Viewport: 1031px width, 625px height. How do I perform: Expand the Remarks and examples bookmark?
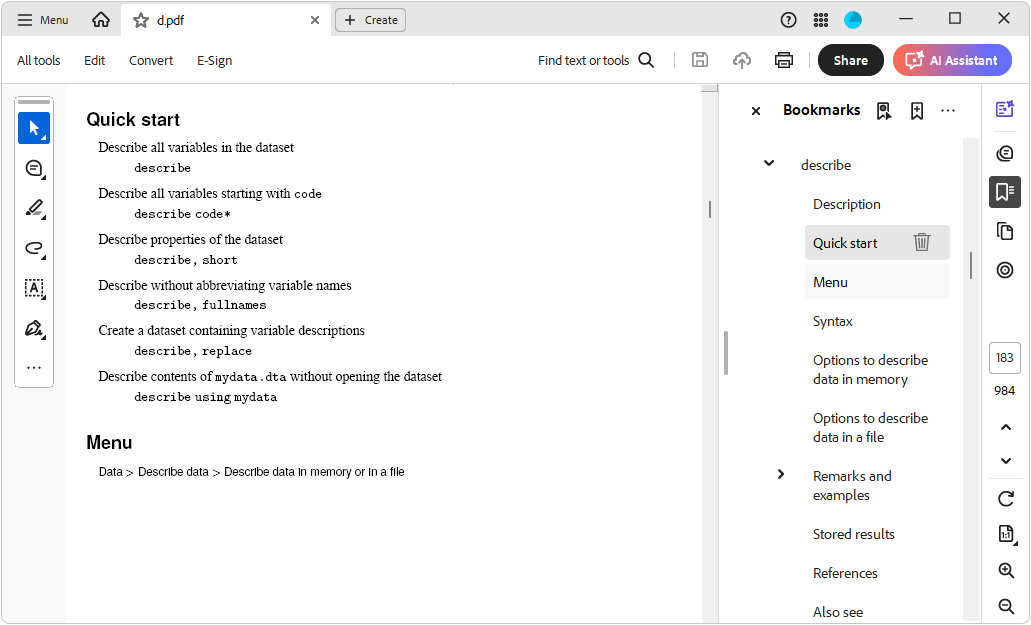[780, 475]
